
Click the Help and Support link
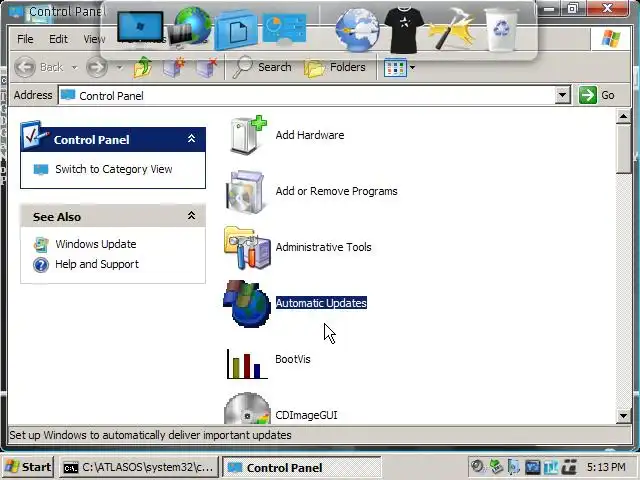click(x=97, y=264)
